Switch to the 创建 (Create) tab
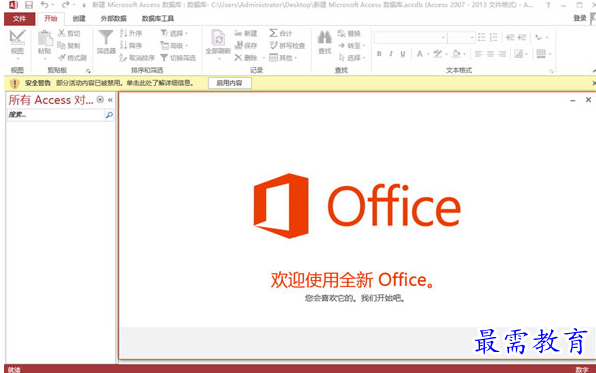 [x=79, y=19]
